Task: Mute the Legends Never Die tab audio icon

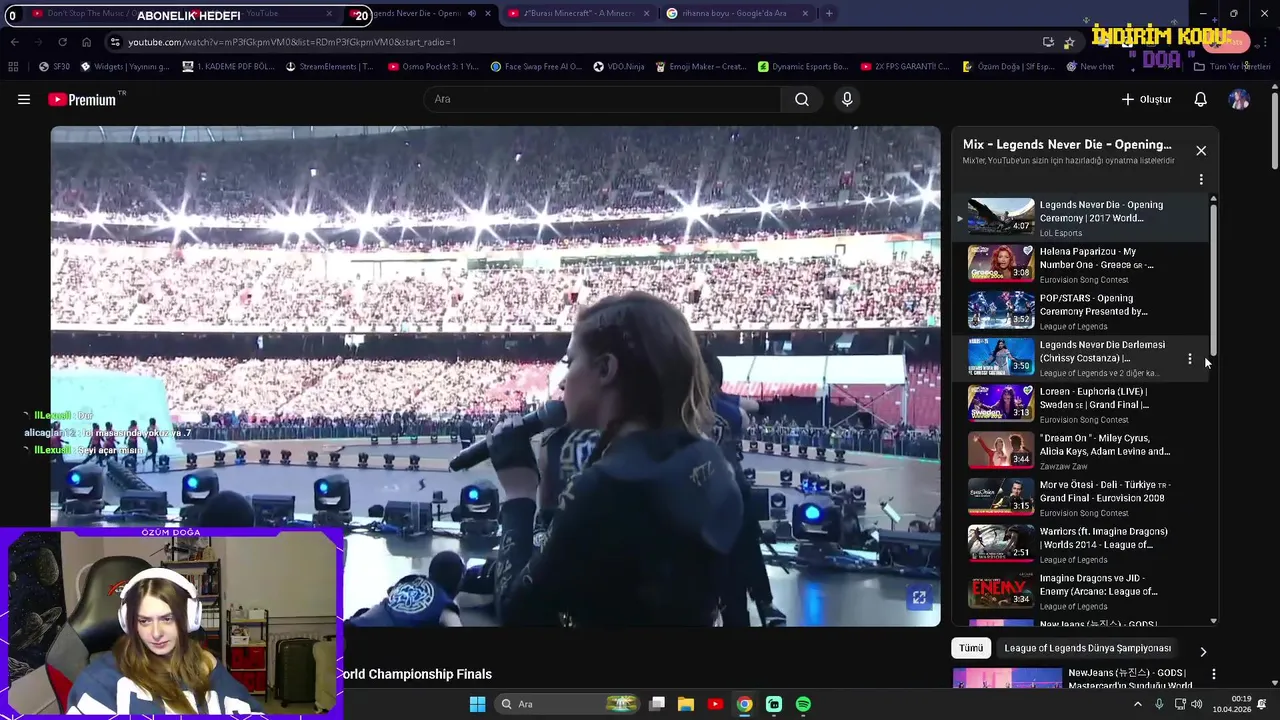Action: click(472, 13)
